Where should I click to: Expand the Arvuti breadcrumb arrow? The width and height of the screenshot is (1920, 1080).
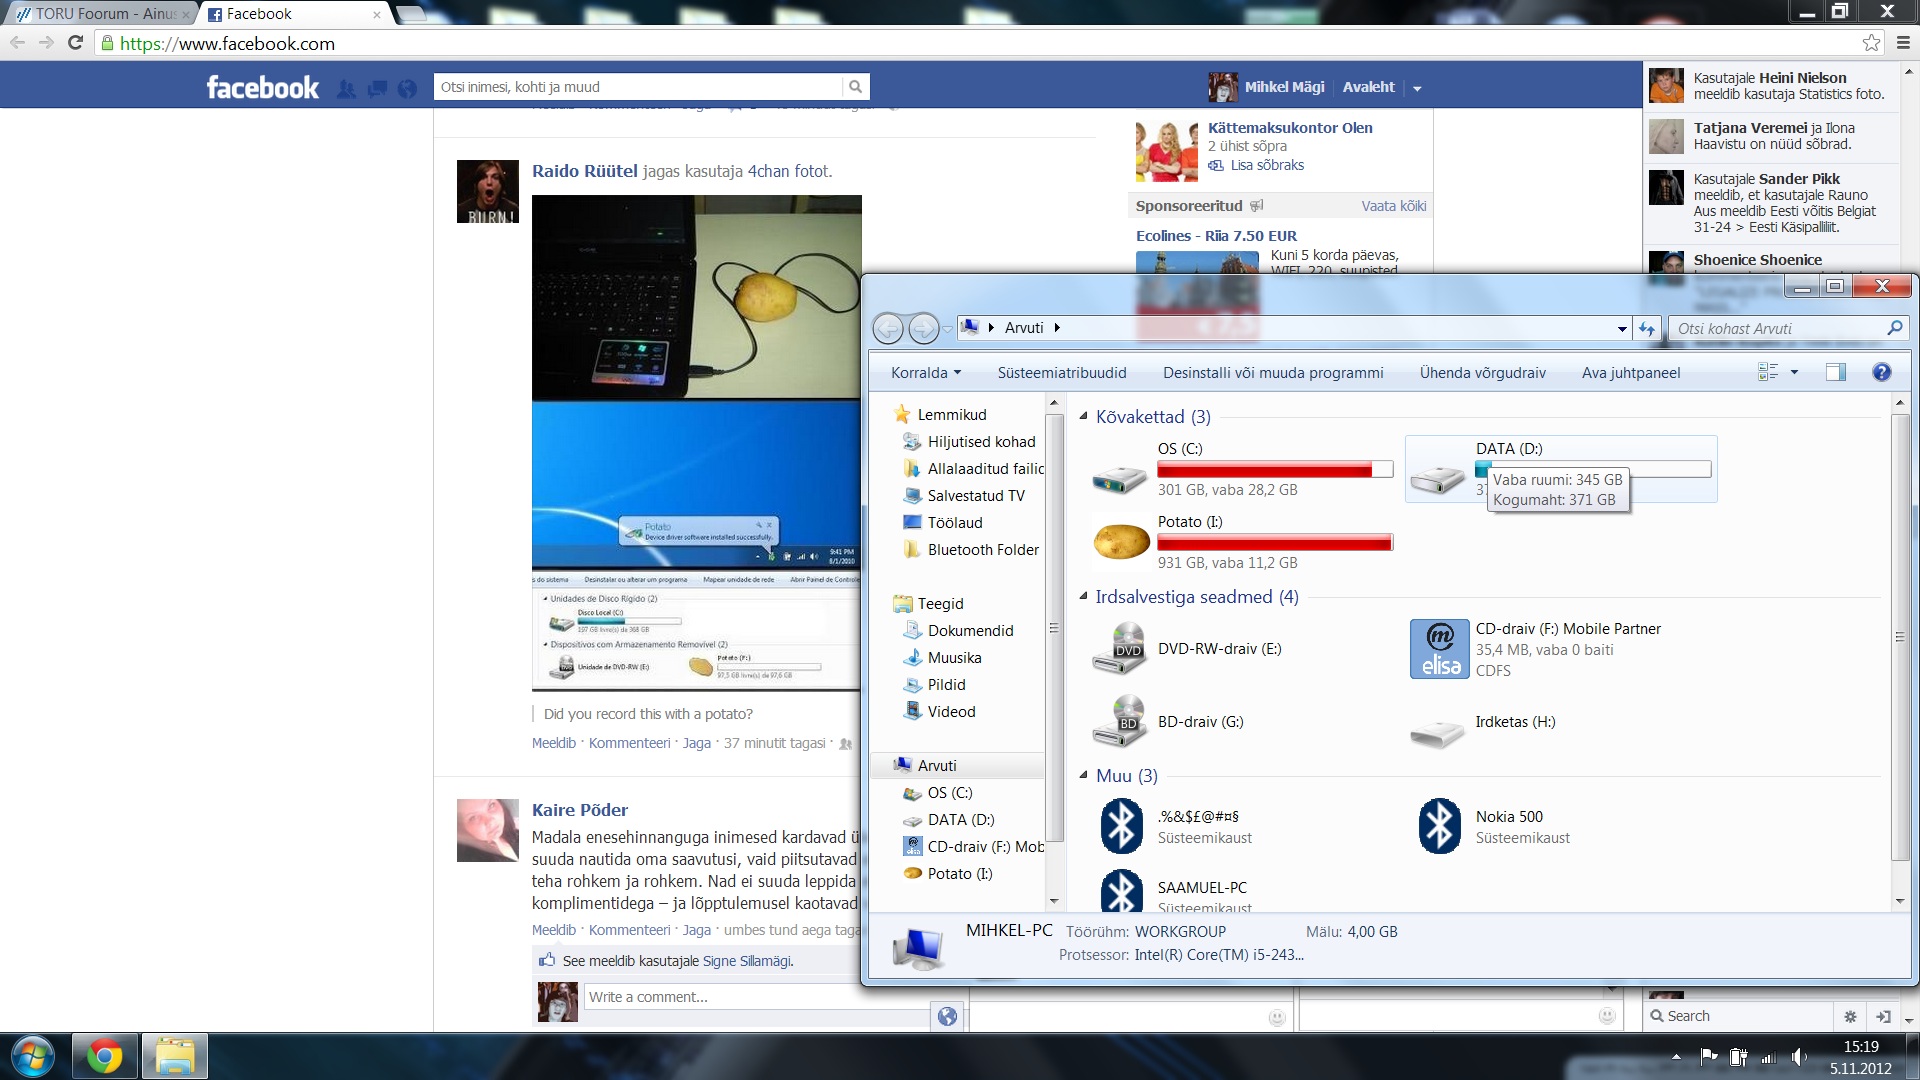(x=1057, y=328)
